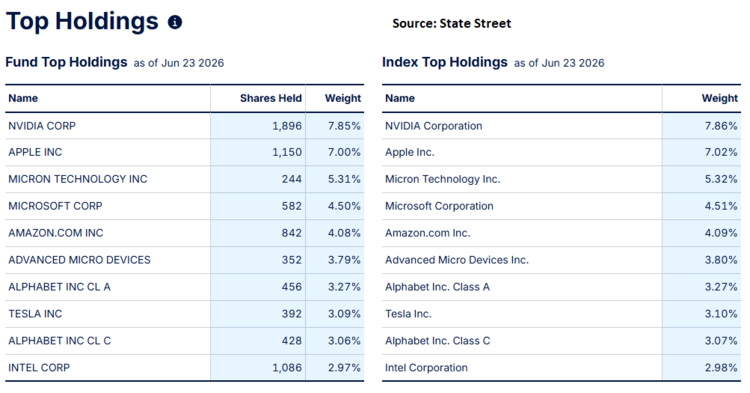Click shares held value 392
Screen dimensions: 750x393
292,314
